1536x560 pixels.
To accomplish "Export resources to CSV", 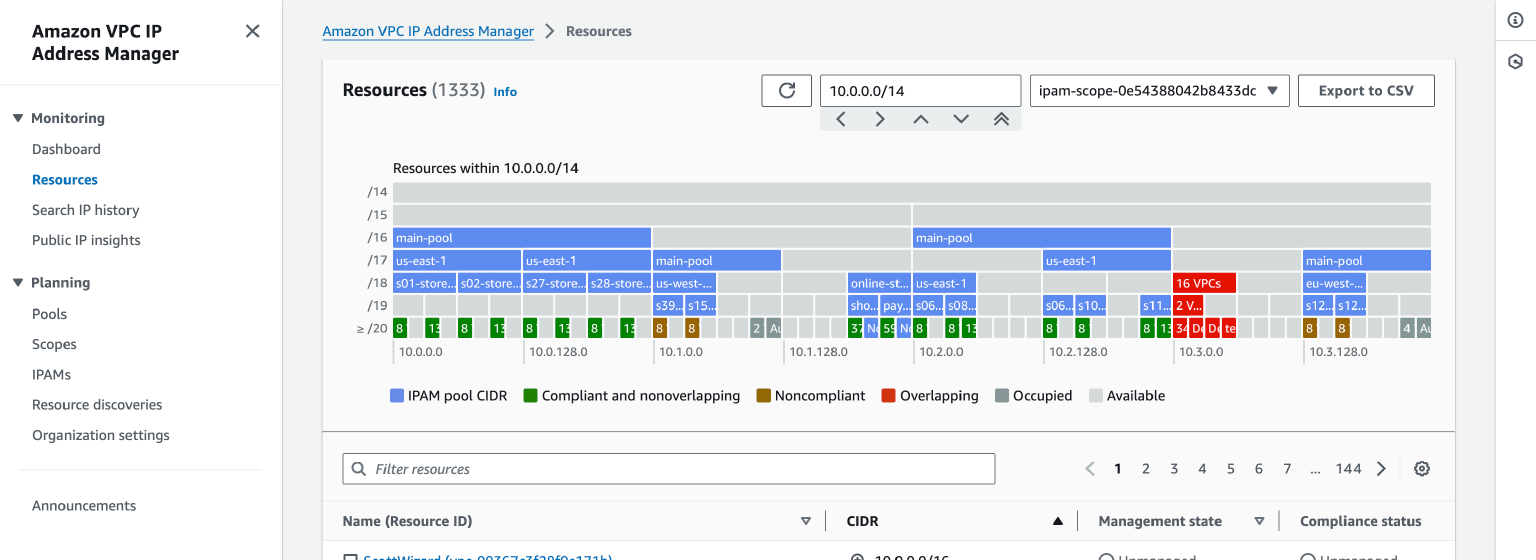I will coord(1366,90).
